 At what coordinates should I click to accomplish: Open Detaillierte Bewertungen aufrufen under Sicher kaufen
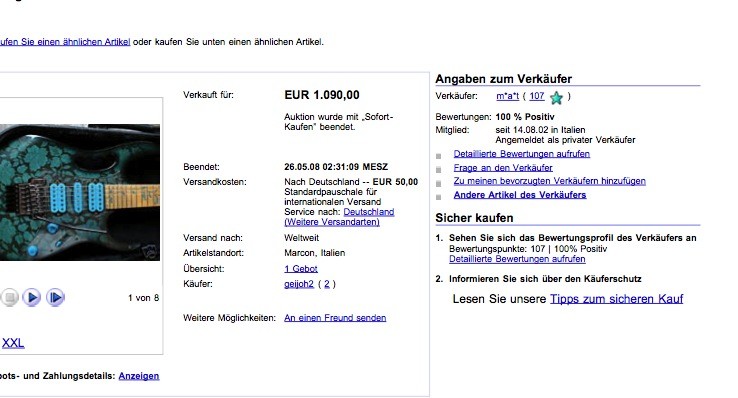(517, 259)
